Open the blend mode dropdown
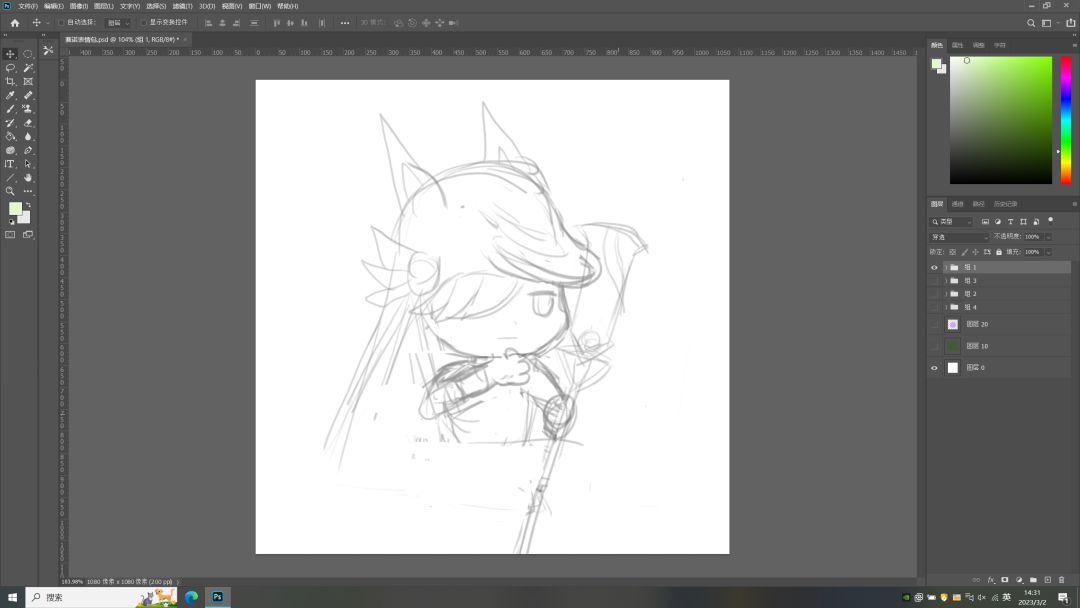 [x=959, y=237]
